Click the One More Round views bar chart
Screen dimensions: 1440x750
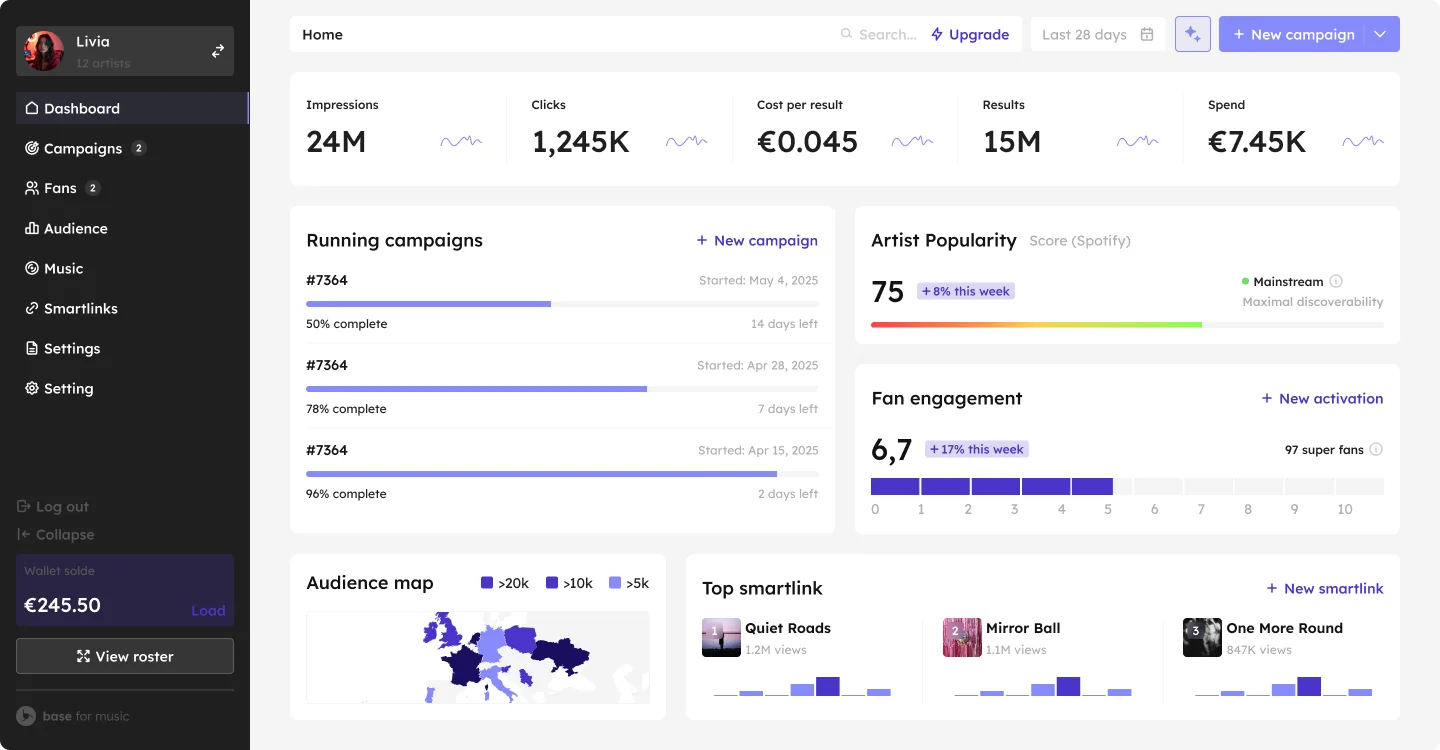(1284, 686)
